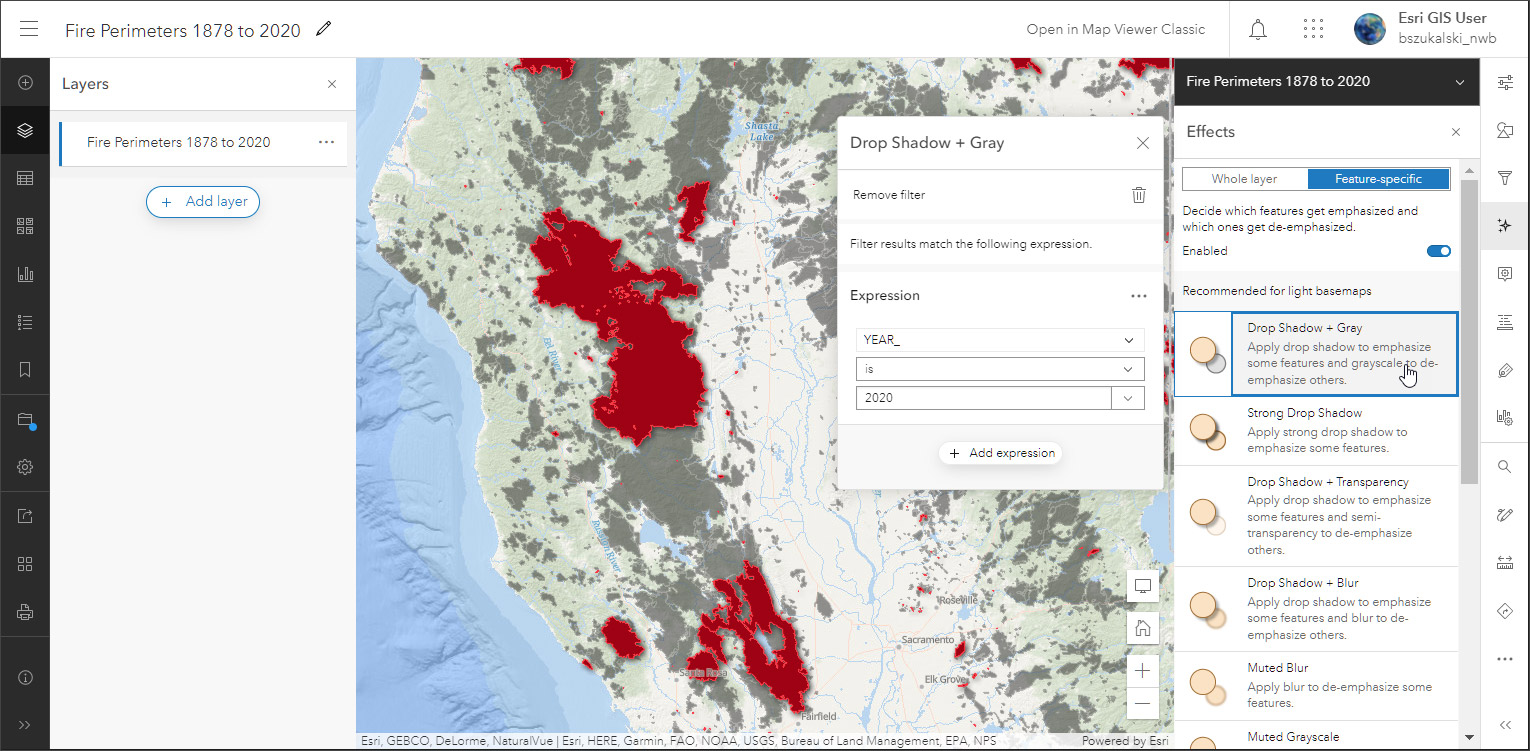1530x751 pixels.
Task: Open the Legend icon in left toolbar
Action: click(26, 322)
